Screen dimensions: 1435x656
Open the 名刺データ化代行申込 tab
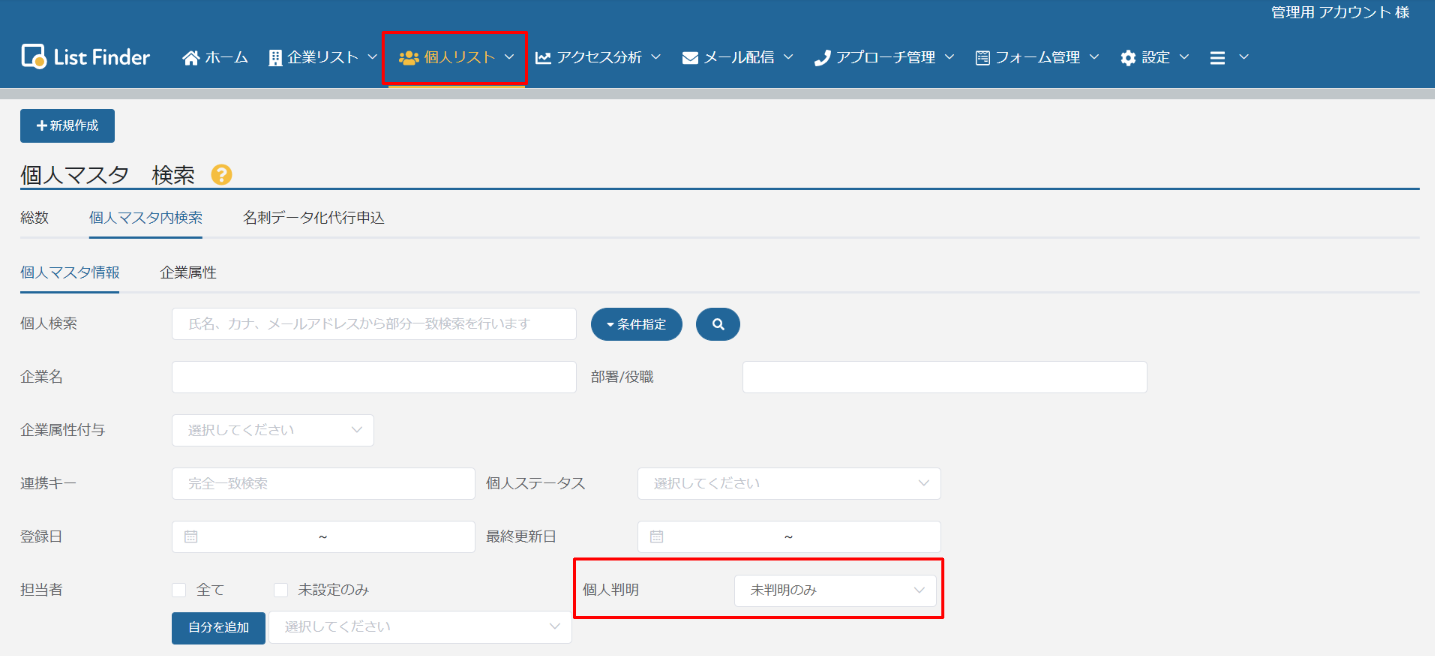point(313,217)
